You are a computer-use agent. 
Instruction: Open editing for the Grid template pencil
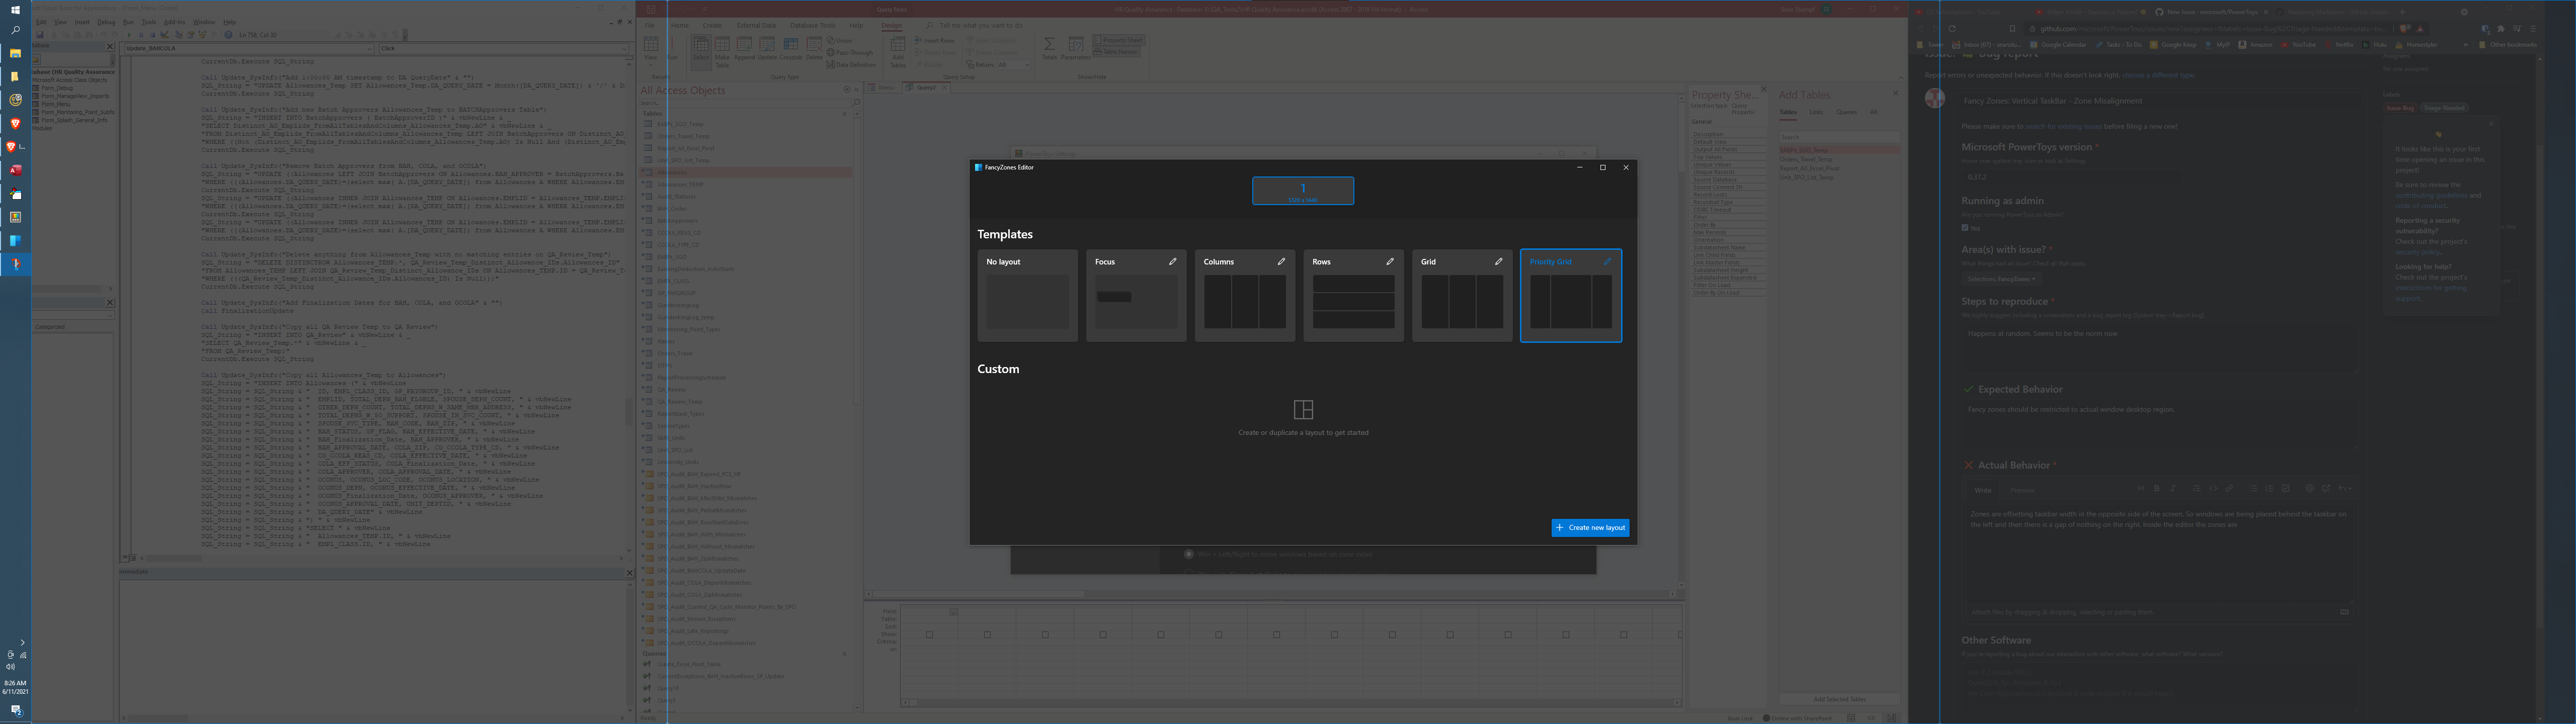tap(1498, 262)
